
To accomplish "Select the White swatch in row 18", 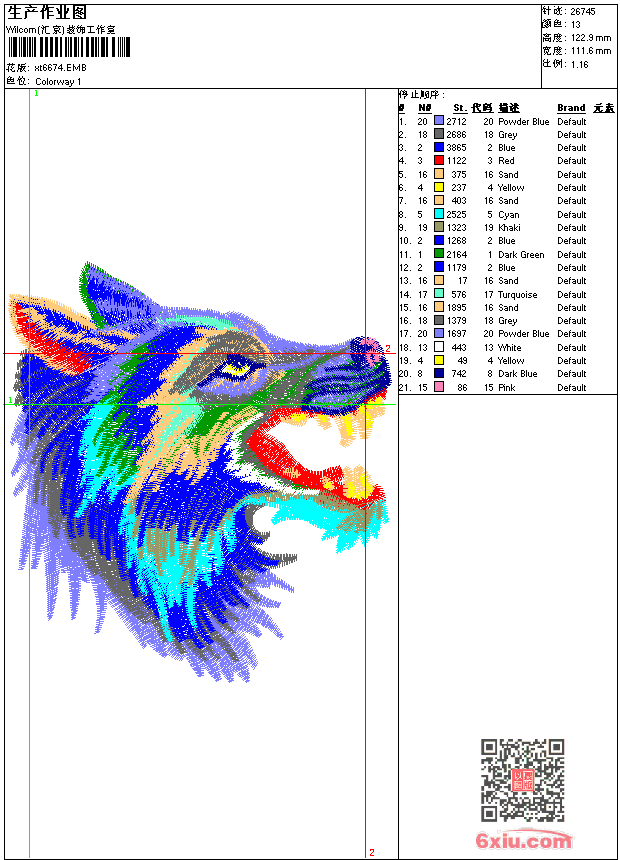I will 439,347.
